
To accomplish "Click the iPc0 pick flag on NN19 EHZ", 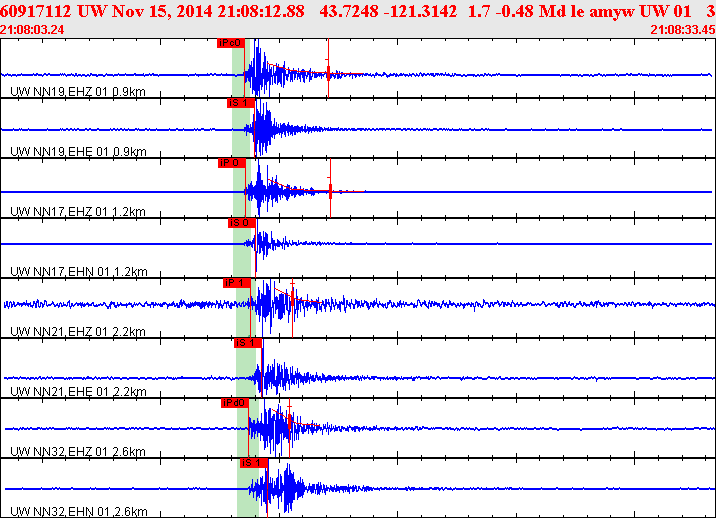I will [x=229, y=43].
